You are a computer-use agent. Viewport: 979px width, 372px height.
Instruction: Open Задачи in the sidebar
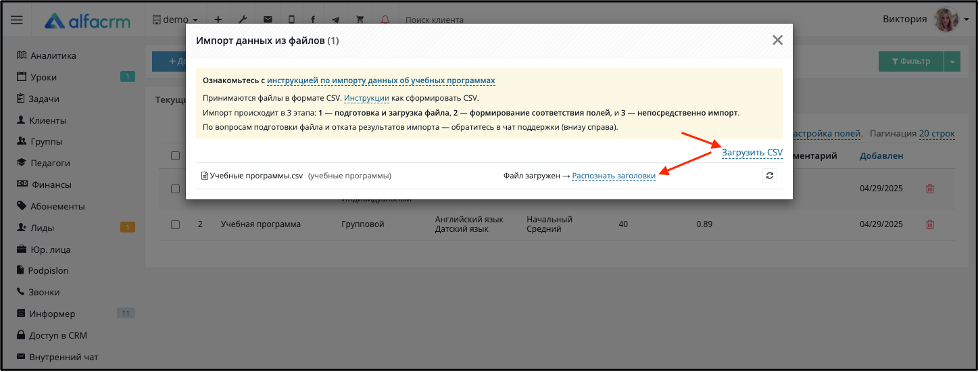pyautogui.click(x=38, y=99)
